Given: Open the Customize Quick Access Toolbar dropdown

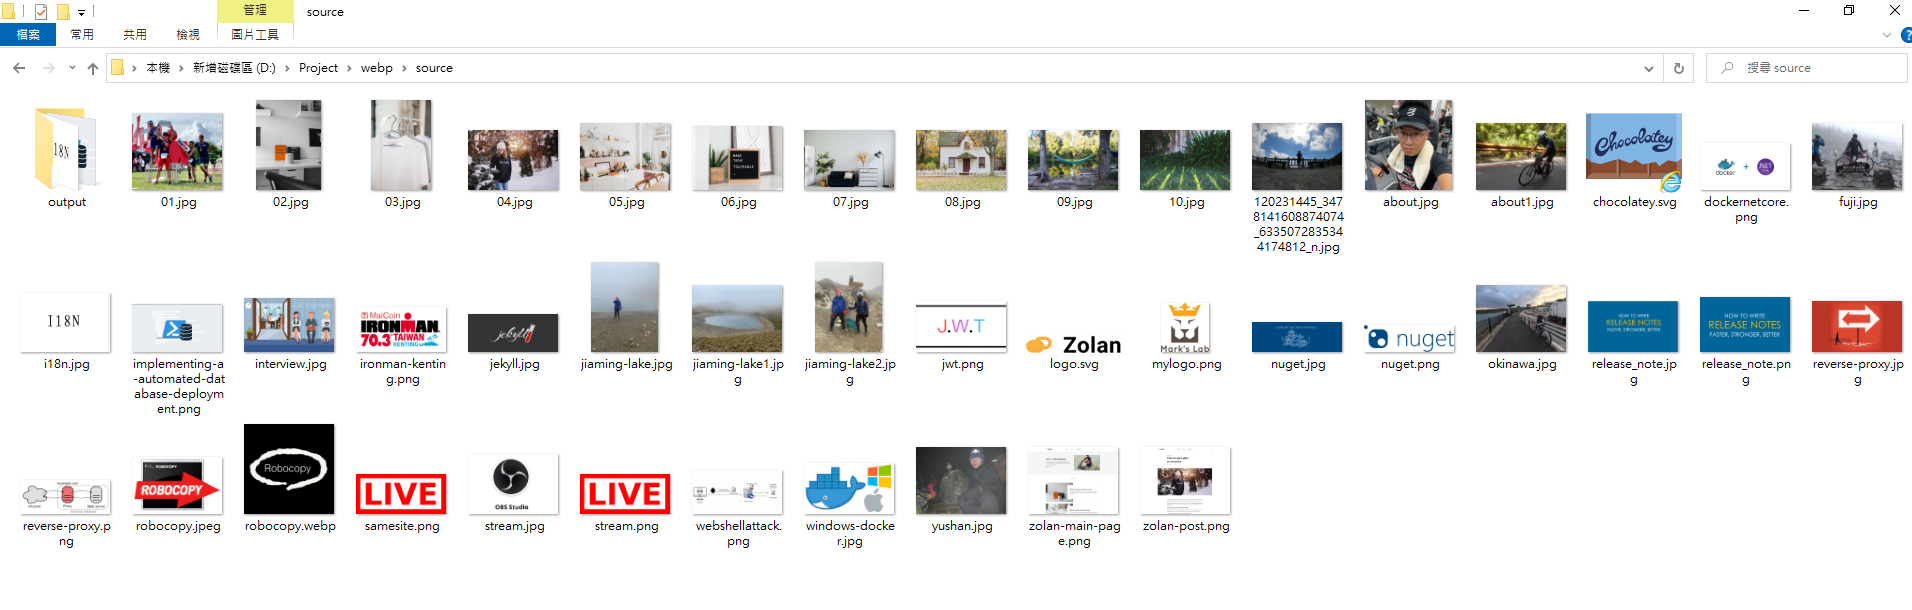Looking at the screenshot, I should pyautogui.click(x=82, y=12).
